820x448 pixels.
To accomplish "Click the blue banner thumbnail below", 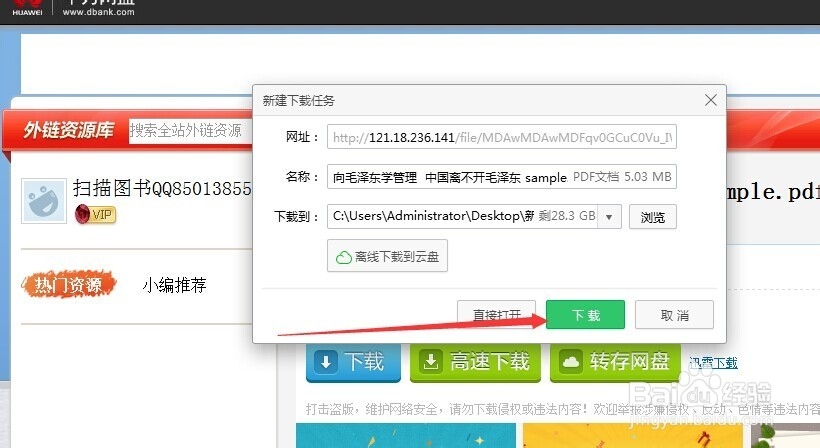I will pyautogui.click(x=406, y=435).
